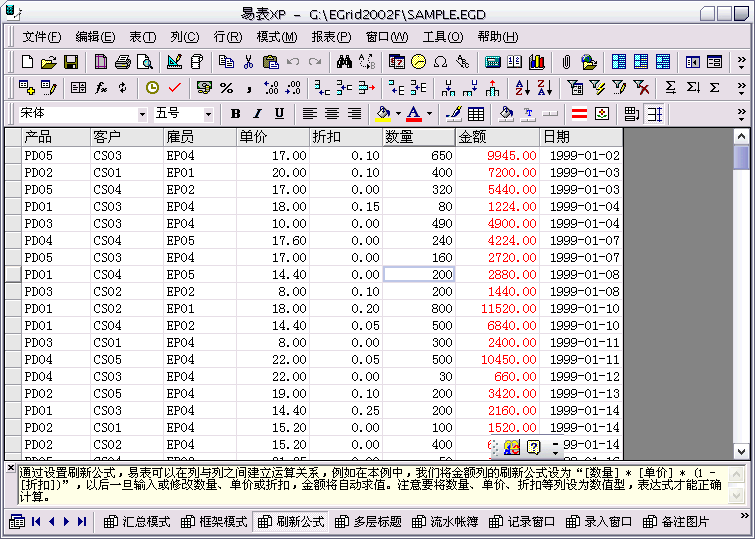
Task: Open the 五号 font size dropdown
Action: pyautogui.click(x=208, y=114)
